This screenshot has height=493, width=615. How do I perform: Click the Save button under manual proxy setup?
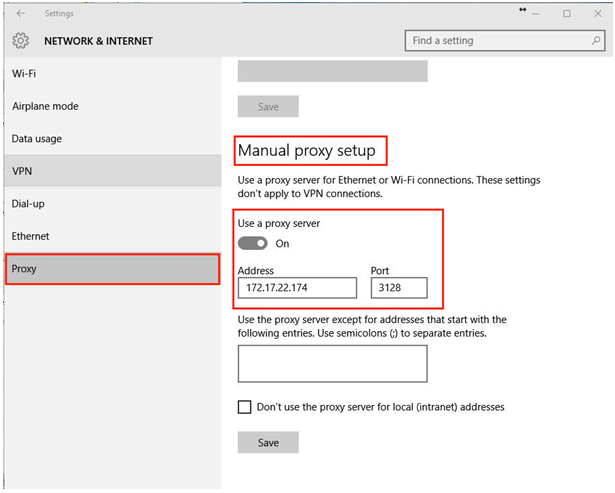click(x=267, y=442)
